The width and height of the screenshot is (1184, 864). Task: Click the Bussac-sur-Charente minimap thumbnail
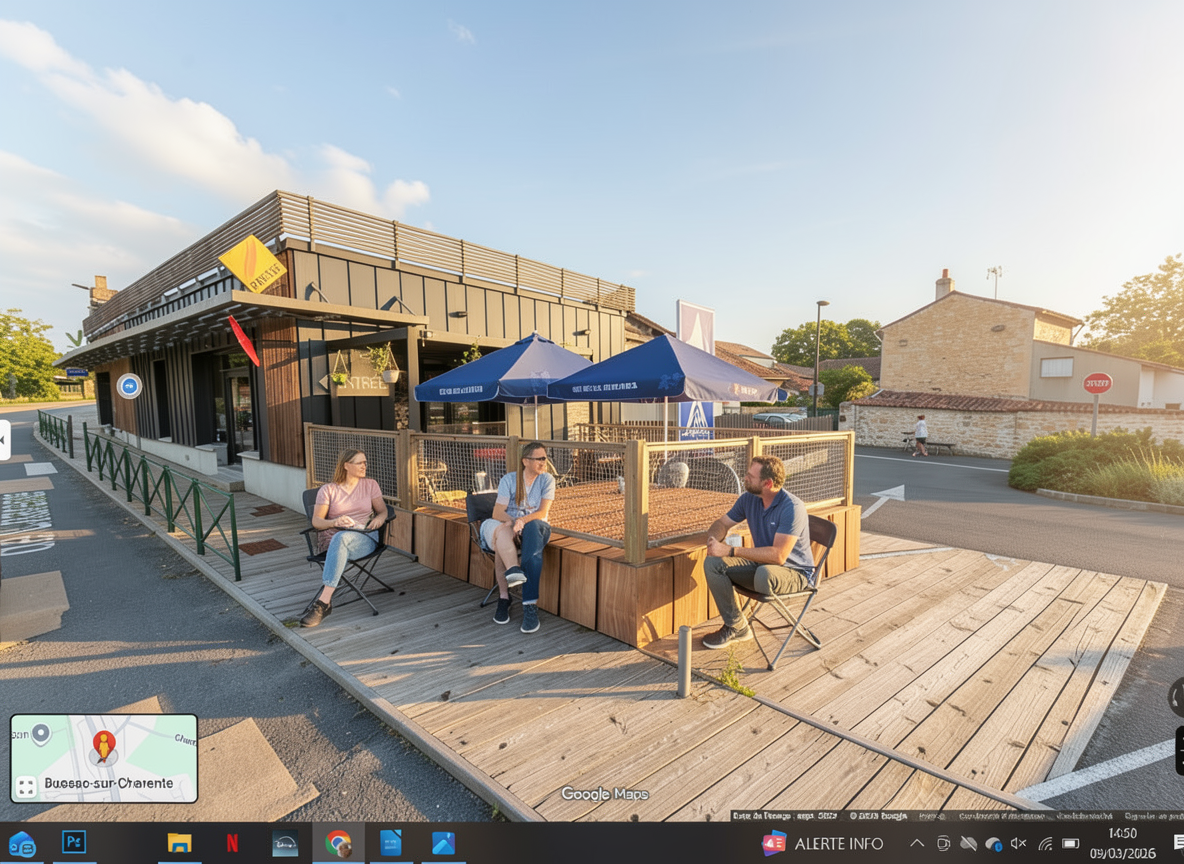104,758
